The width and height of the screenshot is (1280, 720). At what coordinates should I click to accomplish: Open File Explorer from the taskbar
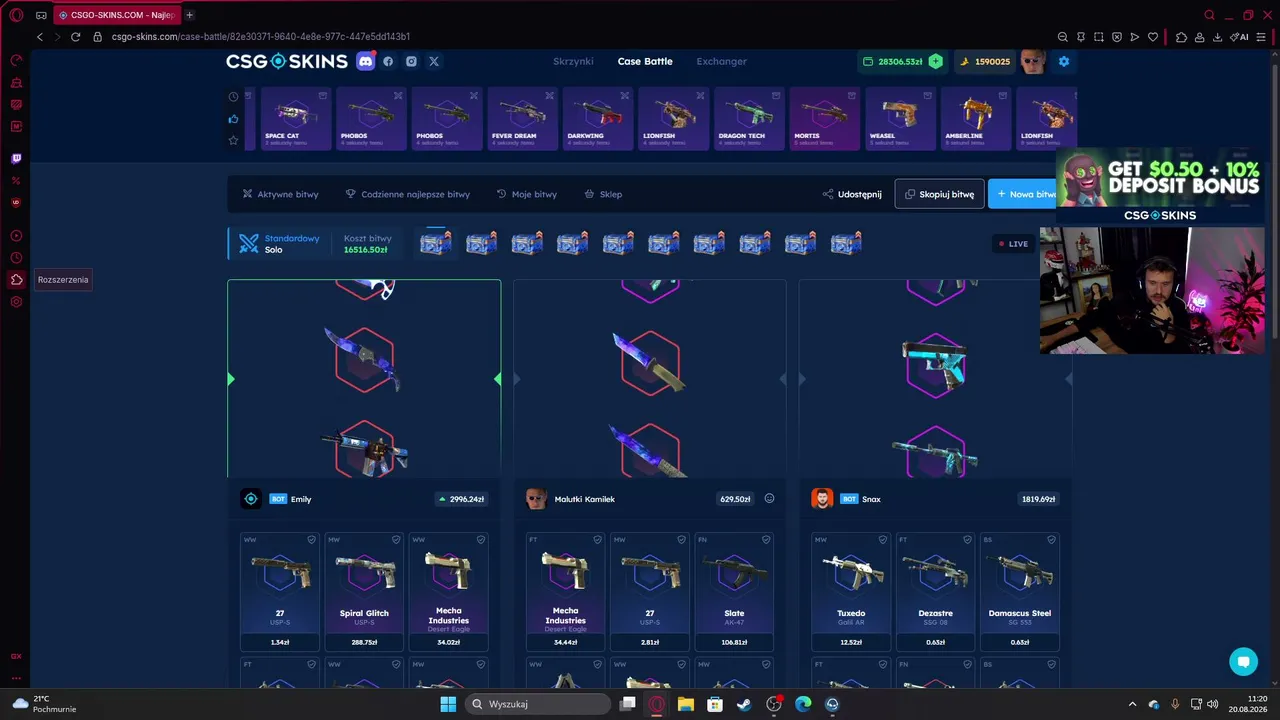(686, 704)
